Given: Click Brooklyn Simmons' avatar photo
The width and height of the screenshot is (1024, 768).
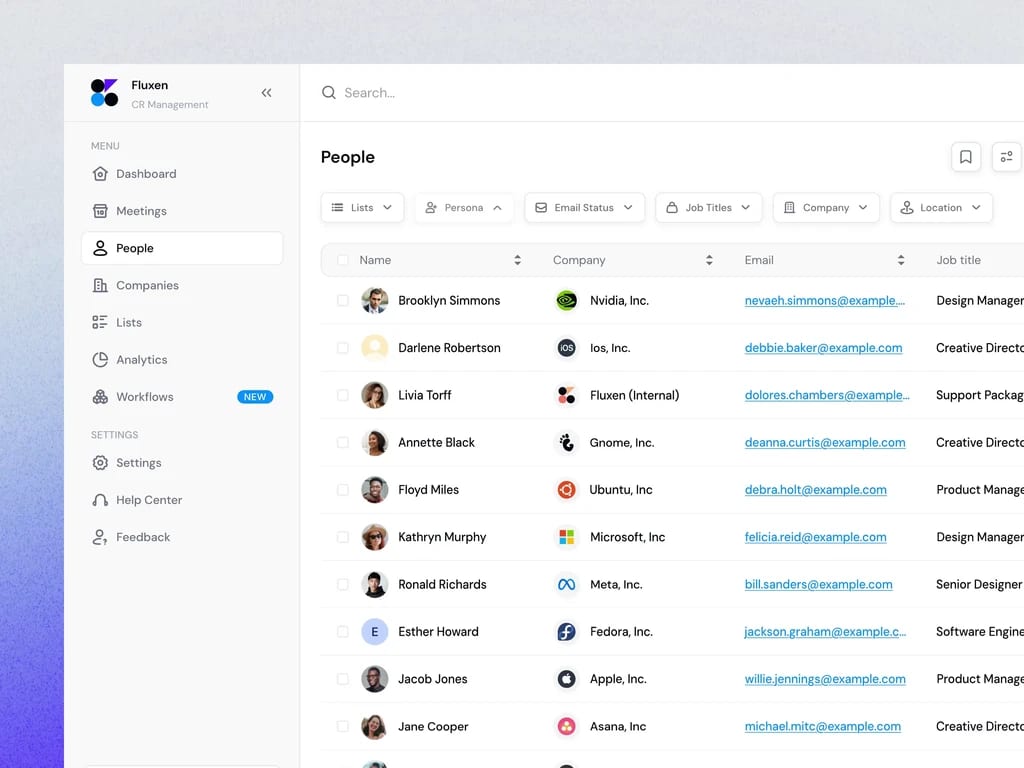Looking at the screenshot, I should pyautogui.click(x=375, y=300).
